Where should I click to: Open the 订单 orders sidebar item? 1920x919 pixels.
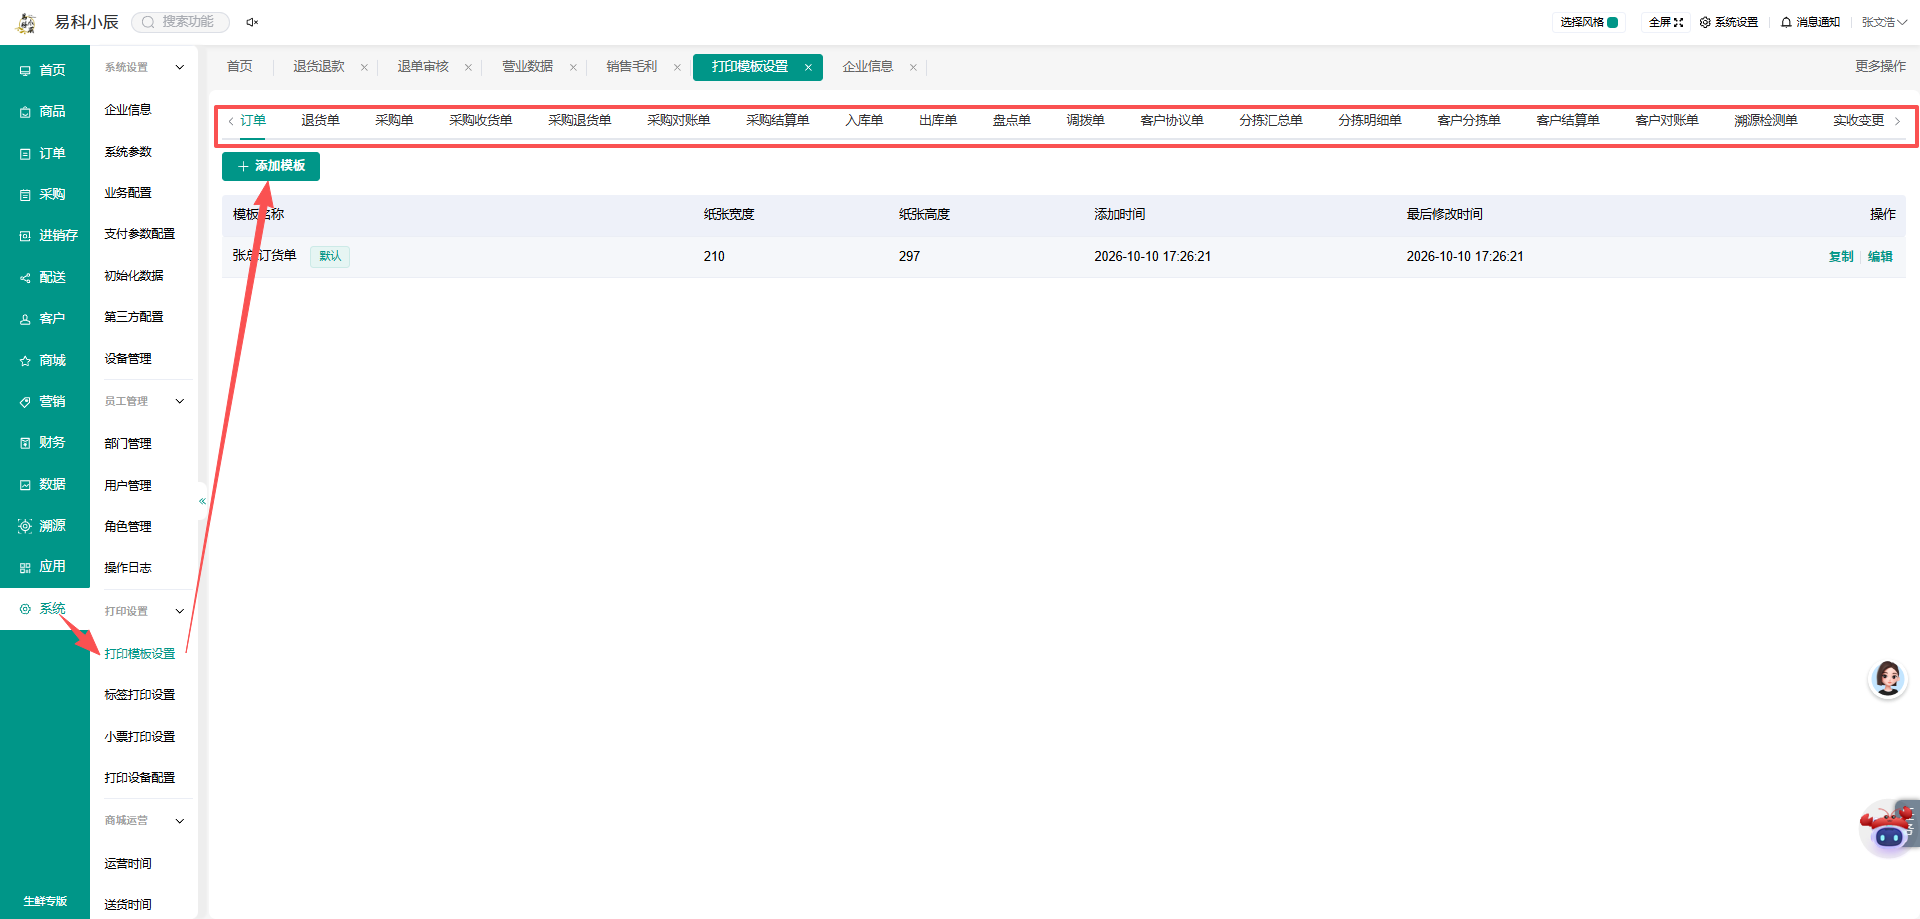coord(44,154)
